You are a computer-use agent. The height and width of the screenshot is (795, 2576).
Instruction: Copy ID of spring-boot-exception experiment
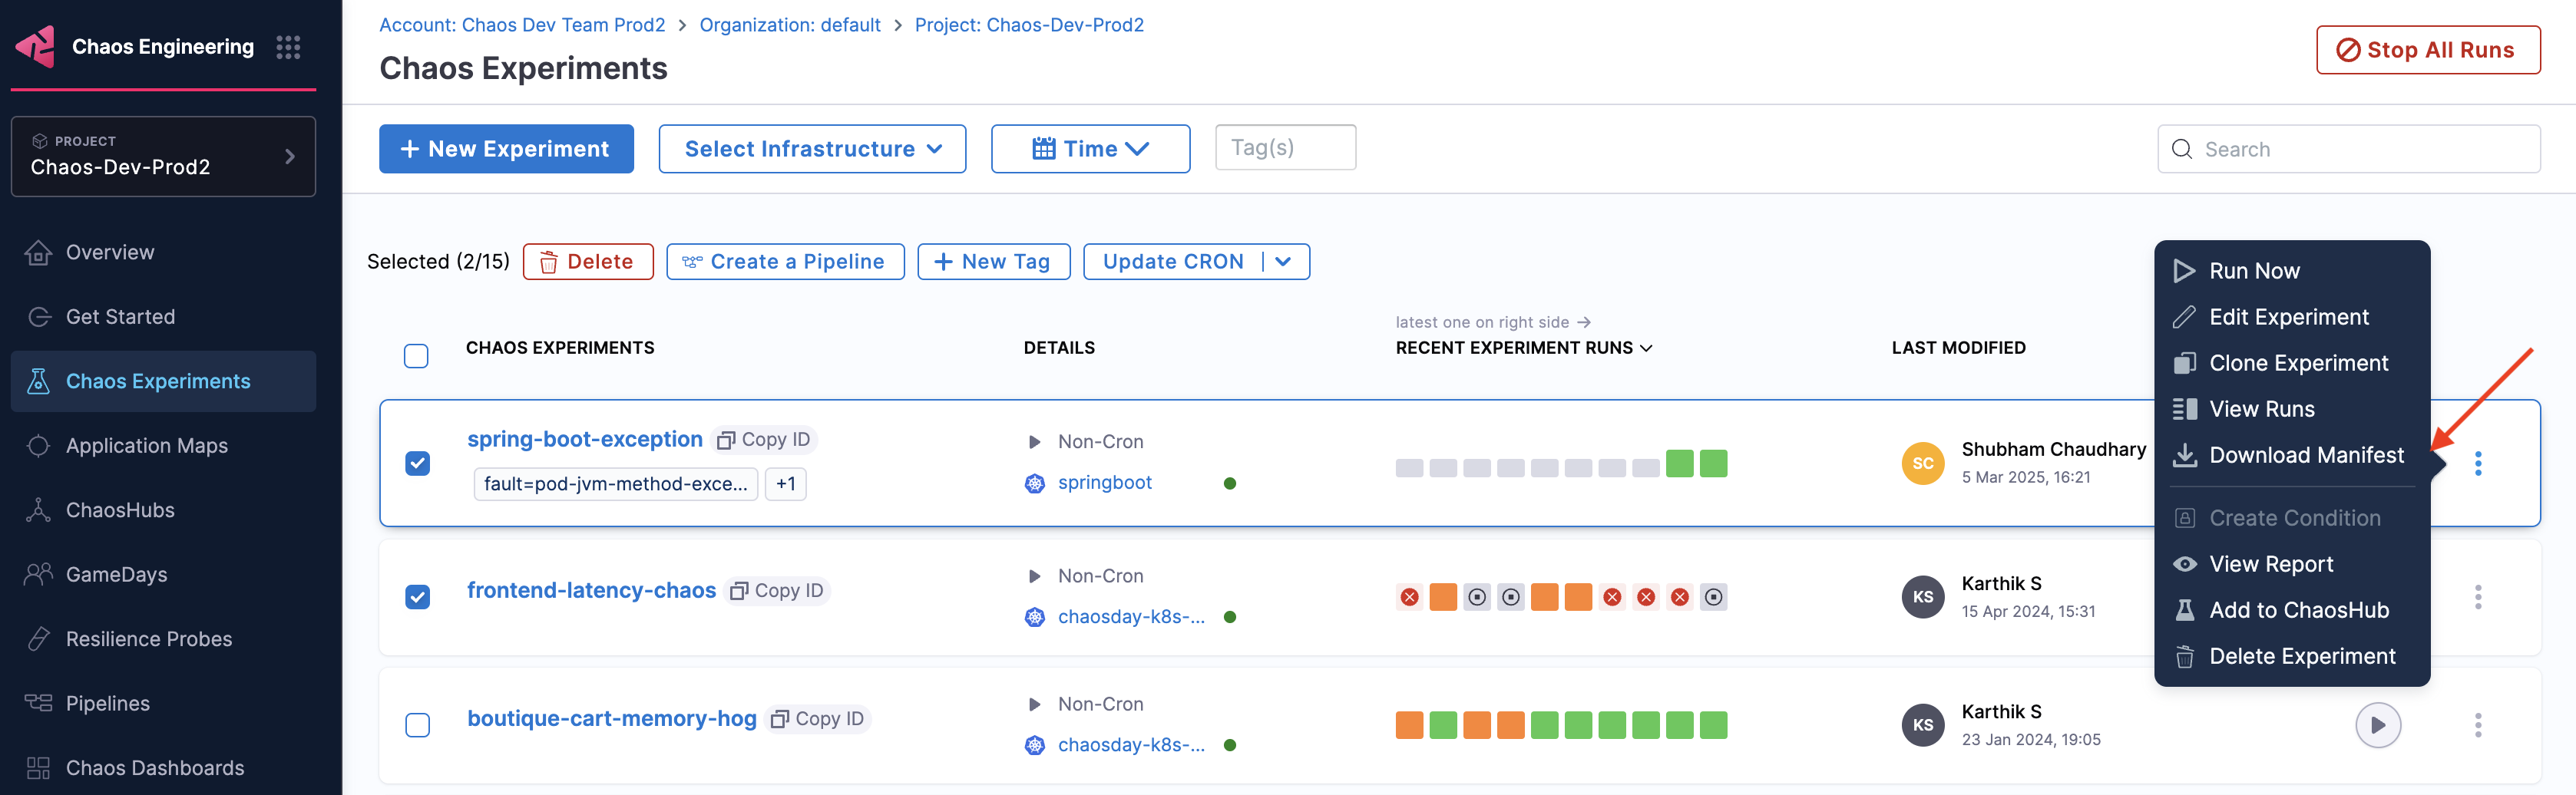tap(765, 440)
